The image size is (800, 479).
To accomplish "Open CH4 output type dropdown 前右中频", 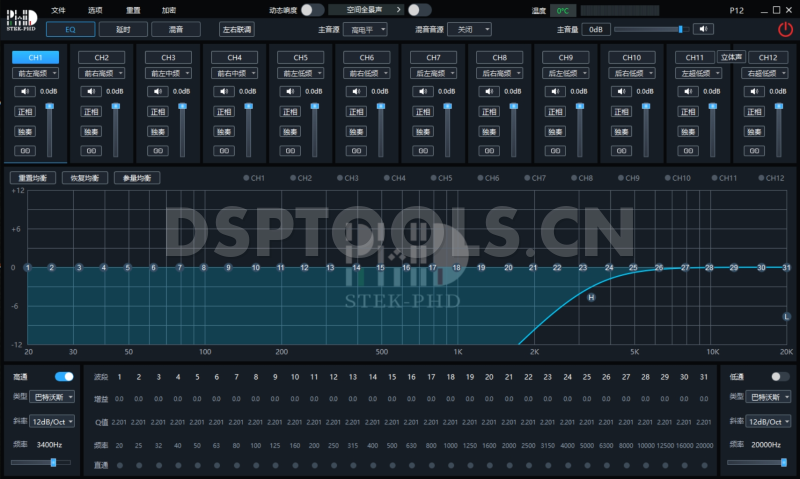I will [x=234, y=73].
